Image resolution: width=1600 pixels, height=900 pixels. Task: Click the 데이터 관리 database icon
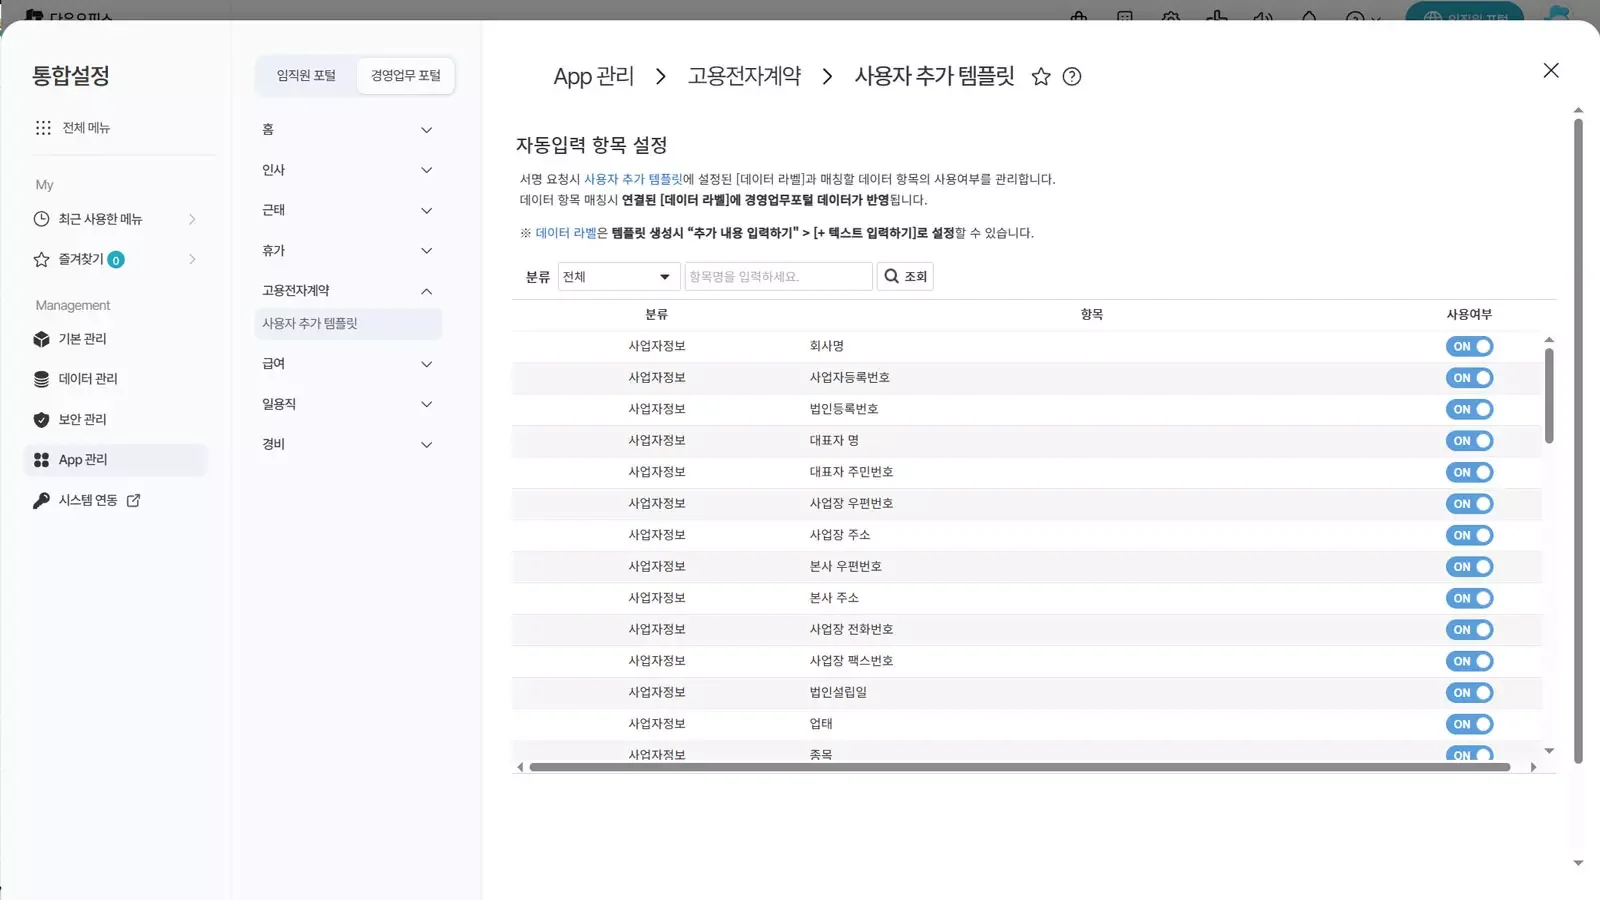coord(40,378)
